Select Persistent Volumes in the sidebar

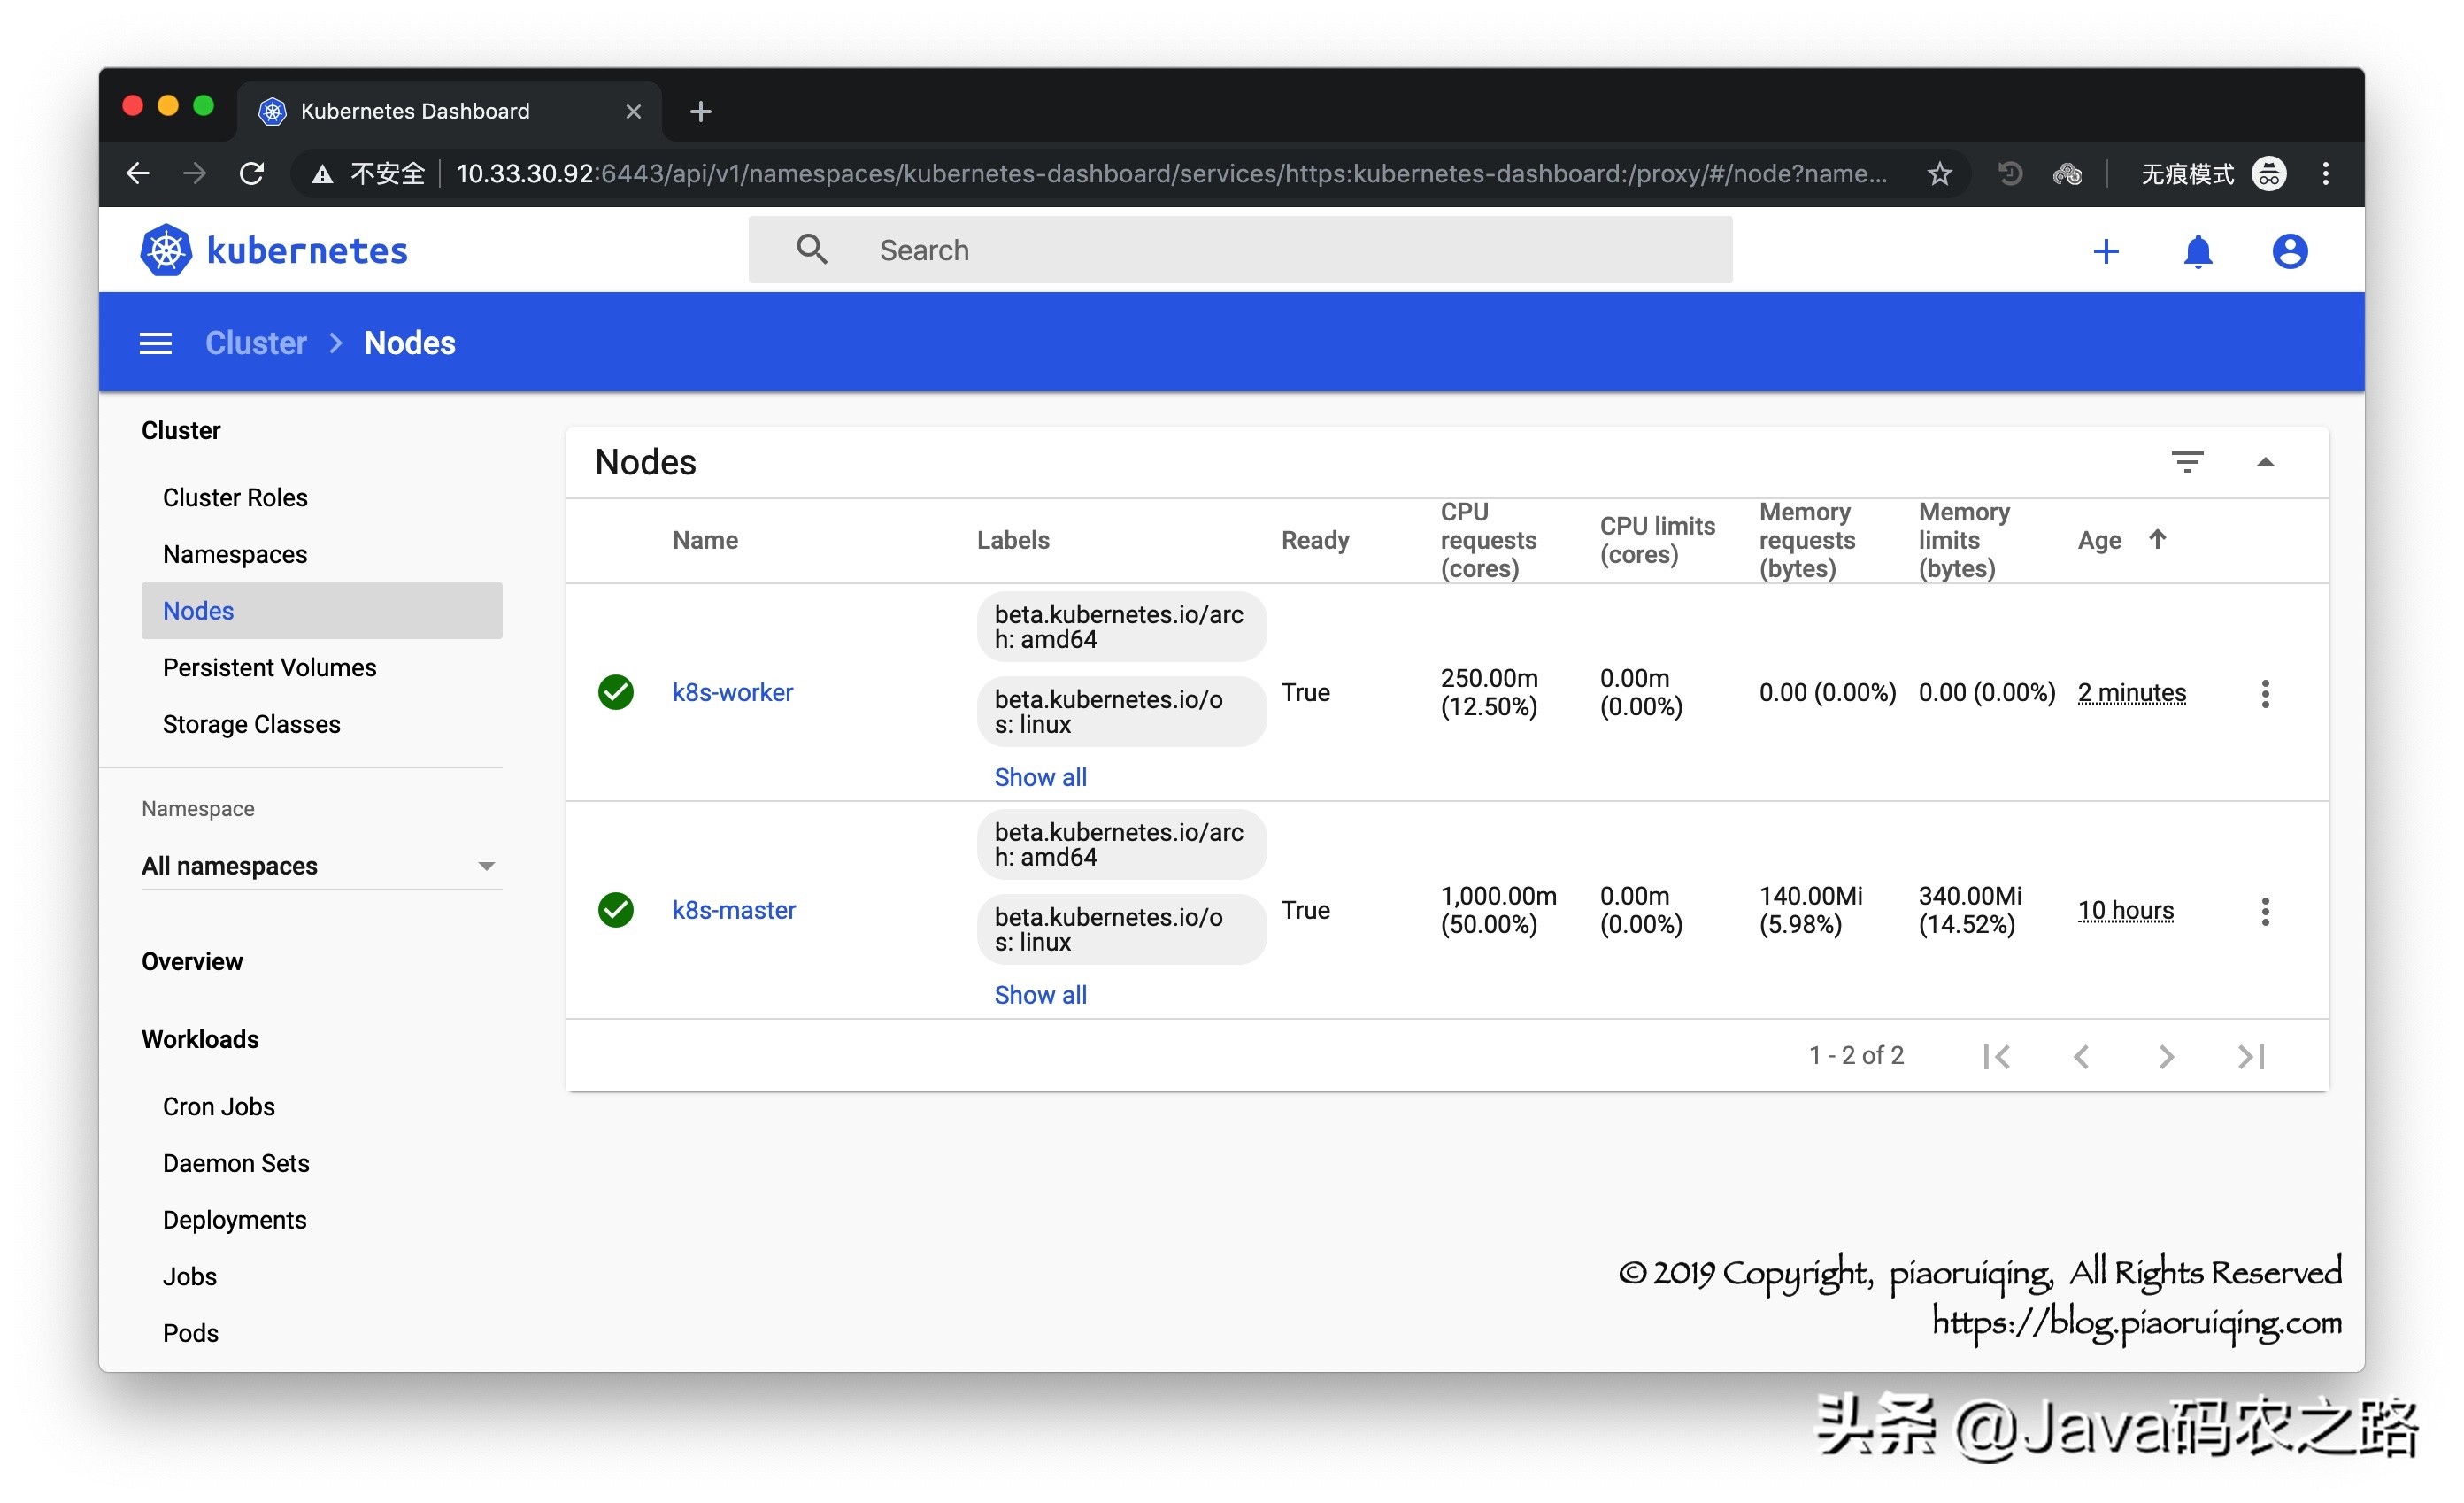point(269,667)
